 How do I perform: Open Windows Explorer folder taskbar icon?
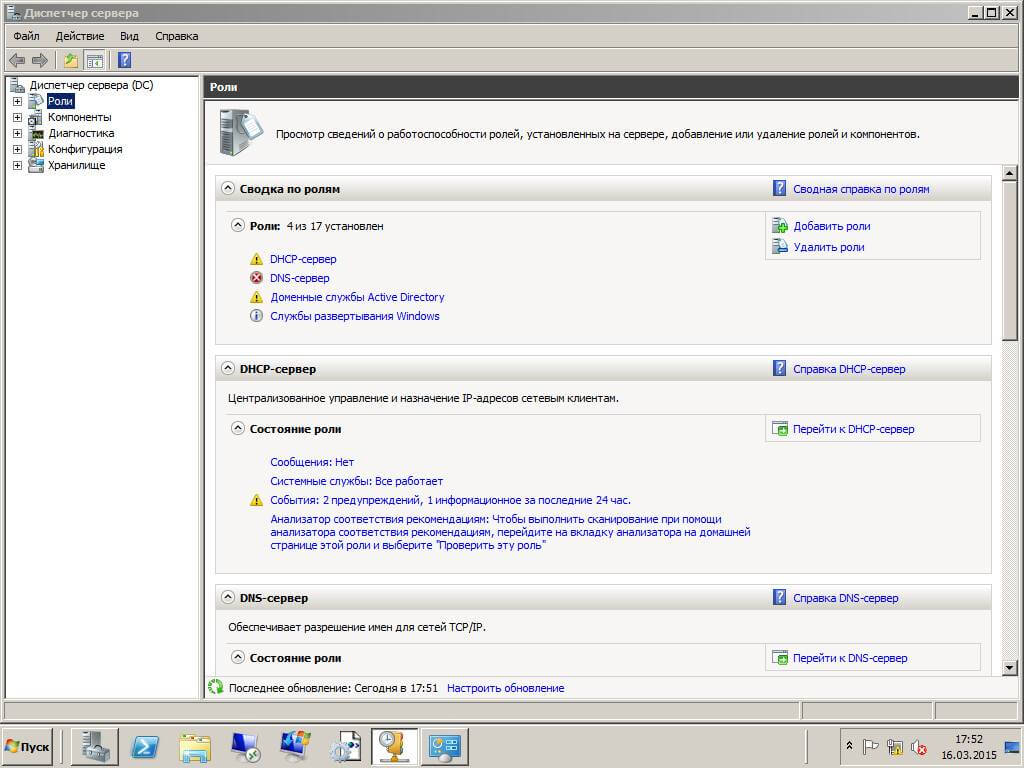[x=195, y=746]
